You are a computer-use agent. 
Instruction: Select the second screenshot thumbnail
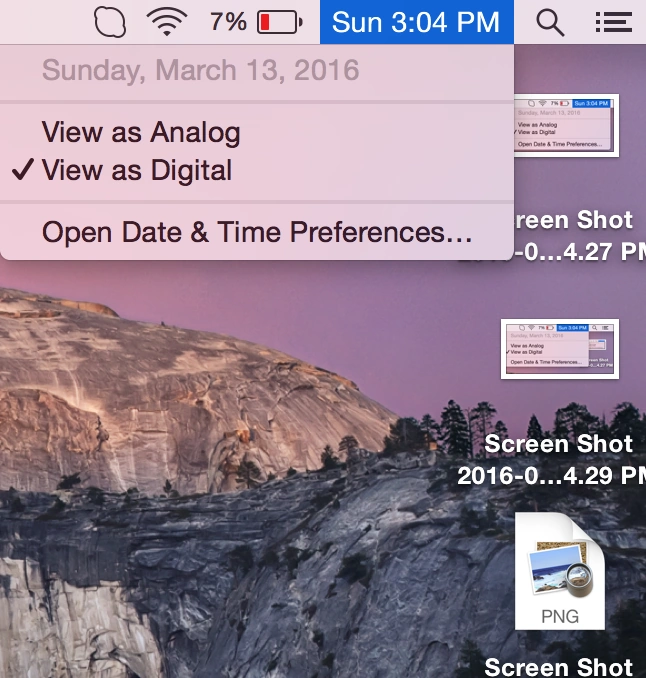[561, 347]
